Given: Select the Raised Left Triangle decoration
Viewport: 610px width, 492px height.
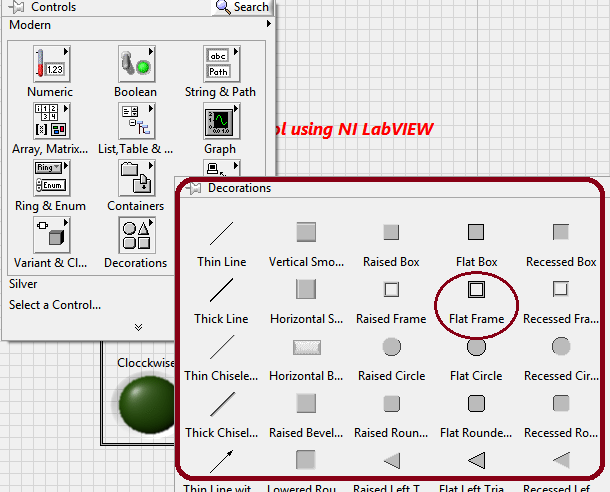Looking at the screenshot, I should point(392,461).
